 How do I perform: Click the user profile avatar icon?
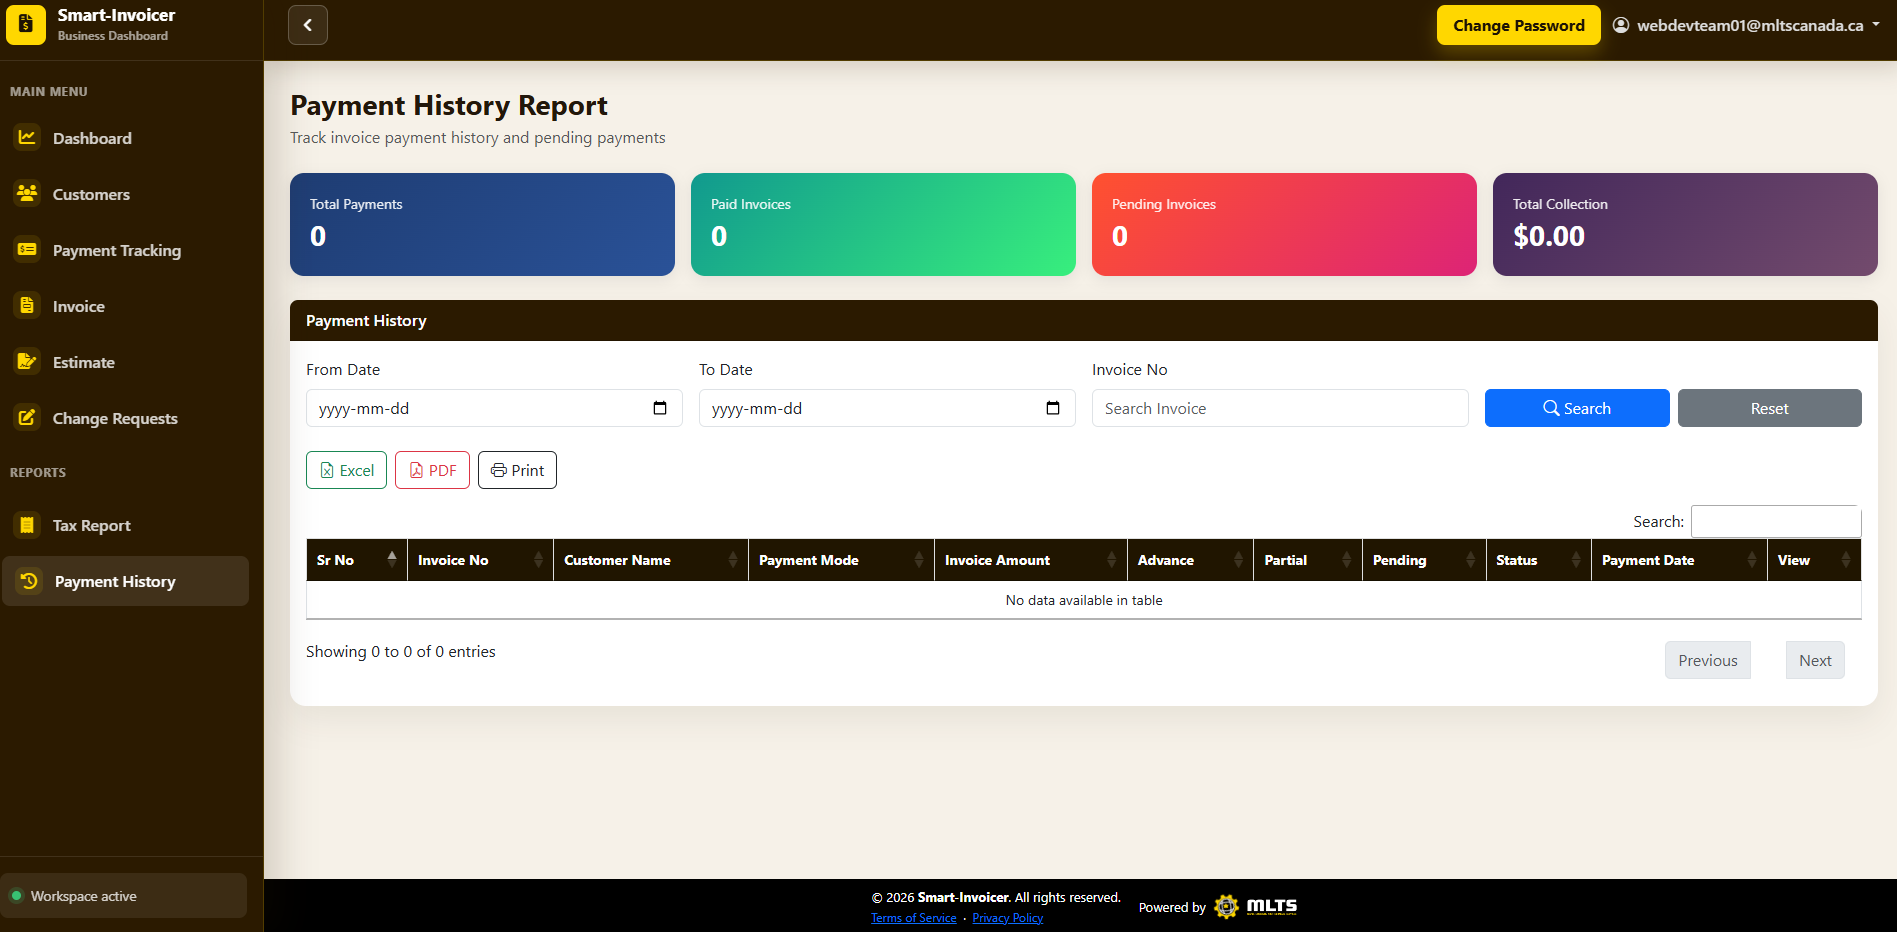coord(1621,25)
